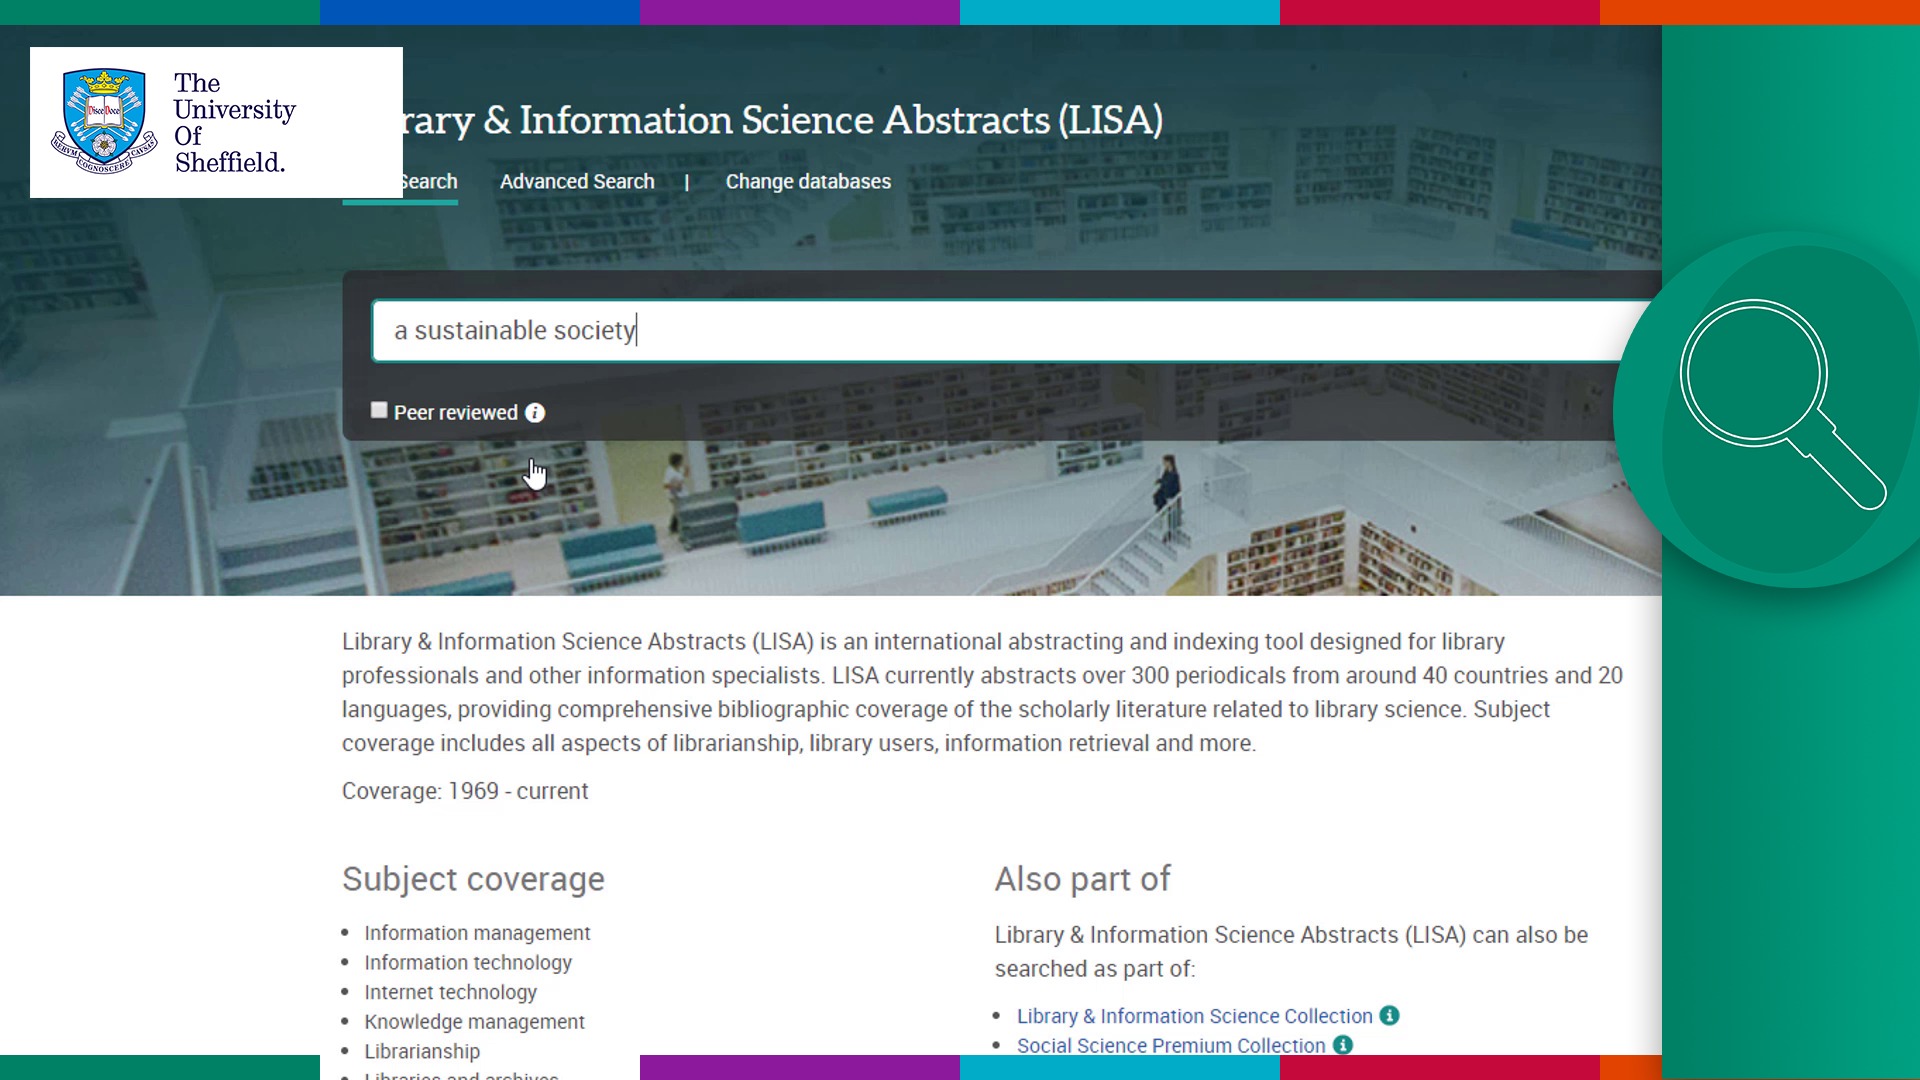Click the Information management list item
1920x1080 pixels.
tap(477, 933)
